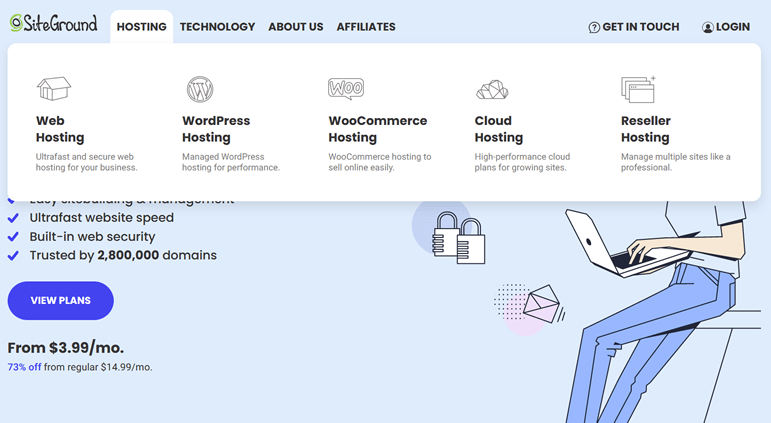Click the '73% off' discount text
Viewport: 771px width, 423px height.
[x=24, y=367]
